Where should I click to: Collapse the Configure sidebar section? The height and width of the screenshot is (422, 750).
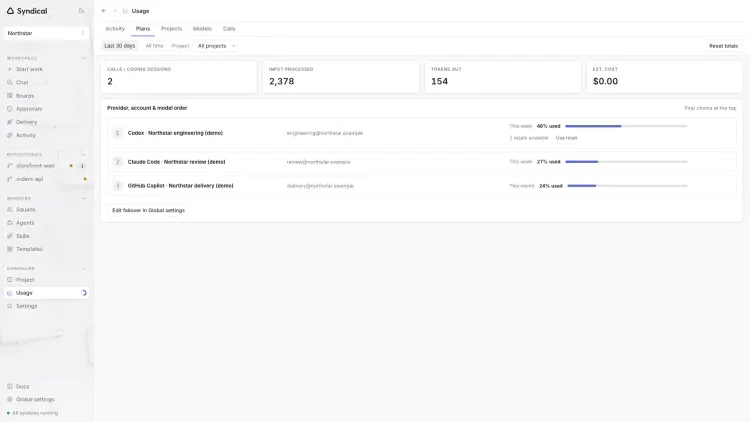click(84, 268)
